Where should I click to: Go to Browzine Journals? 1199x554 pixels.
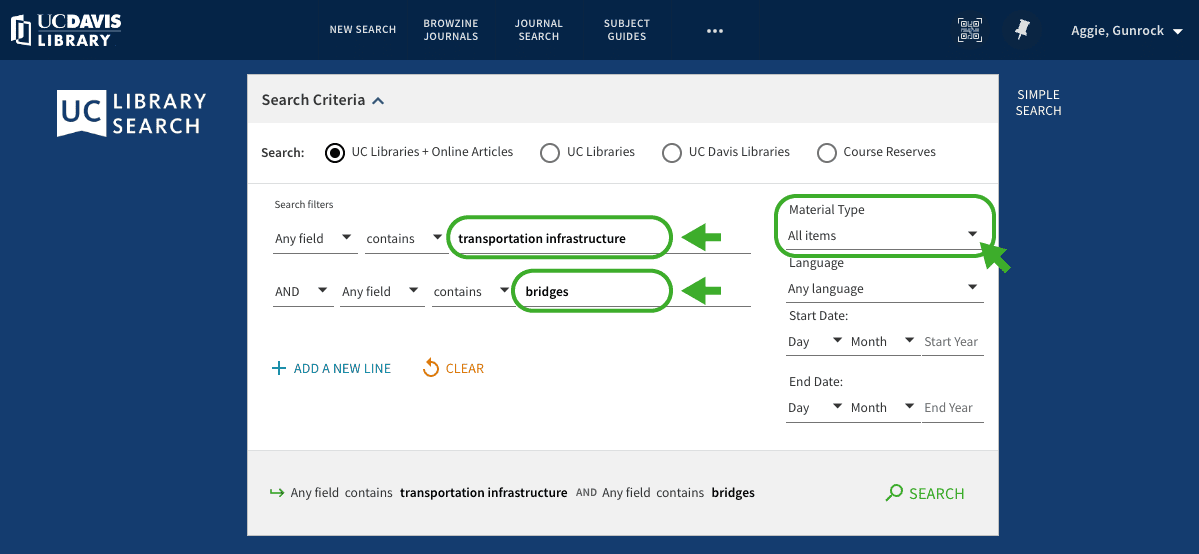pos(450,30)
